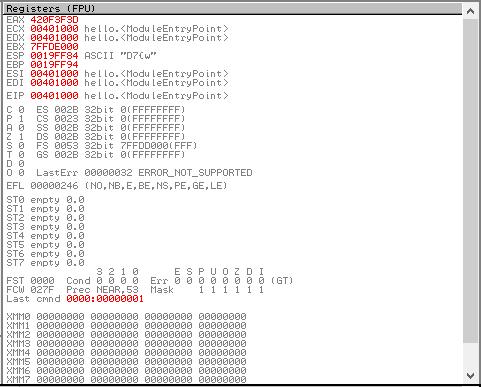Click EFL condition list (NO,NB,E,BE,NS,PE,GE,LE)

156,186
